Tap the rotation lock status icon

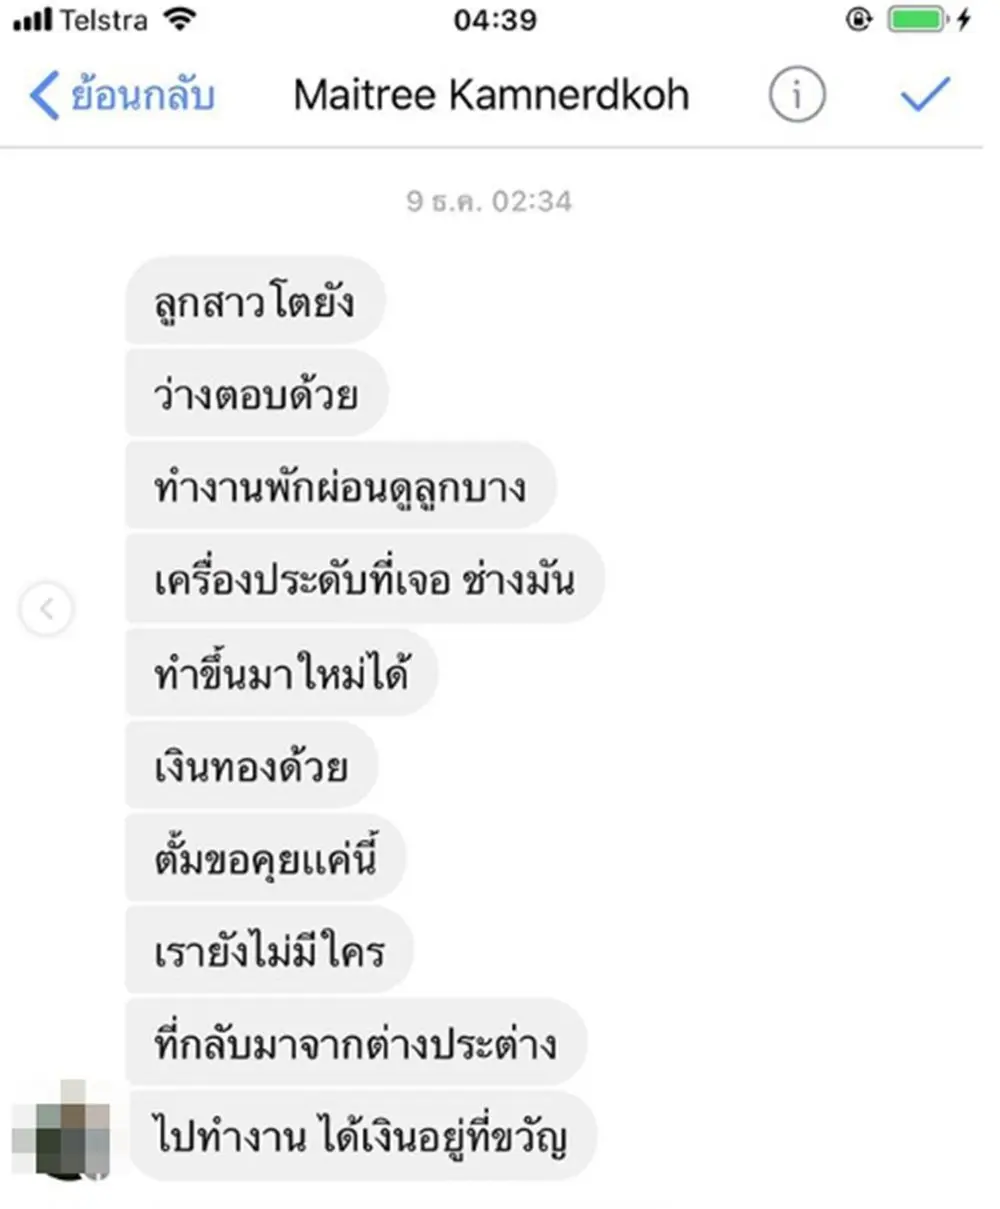[x=858, y=20]
